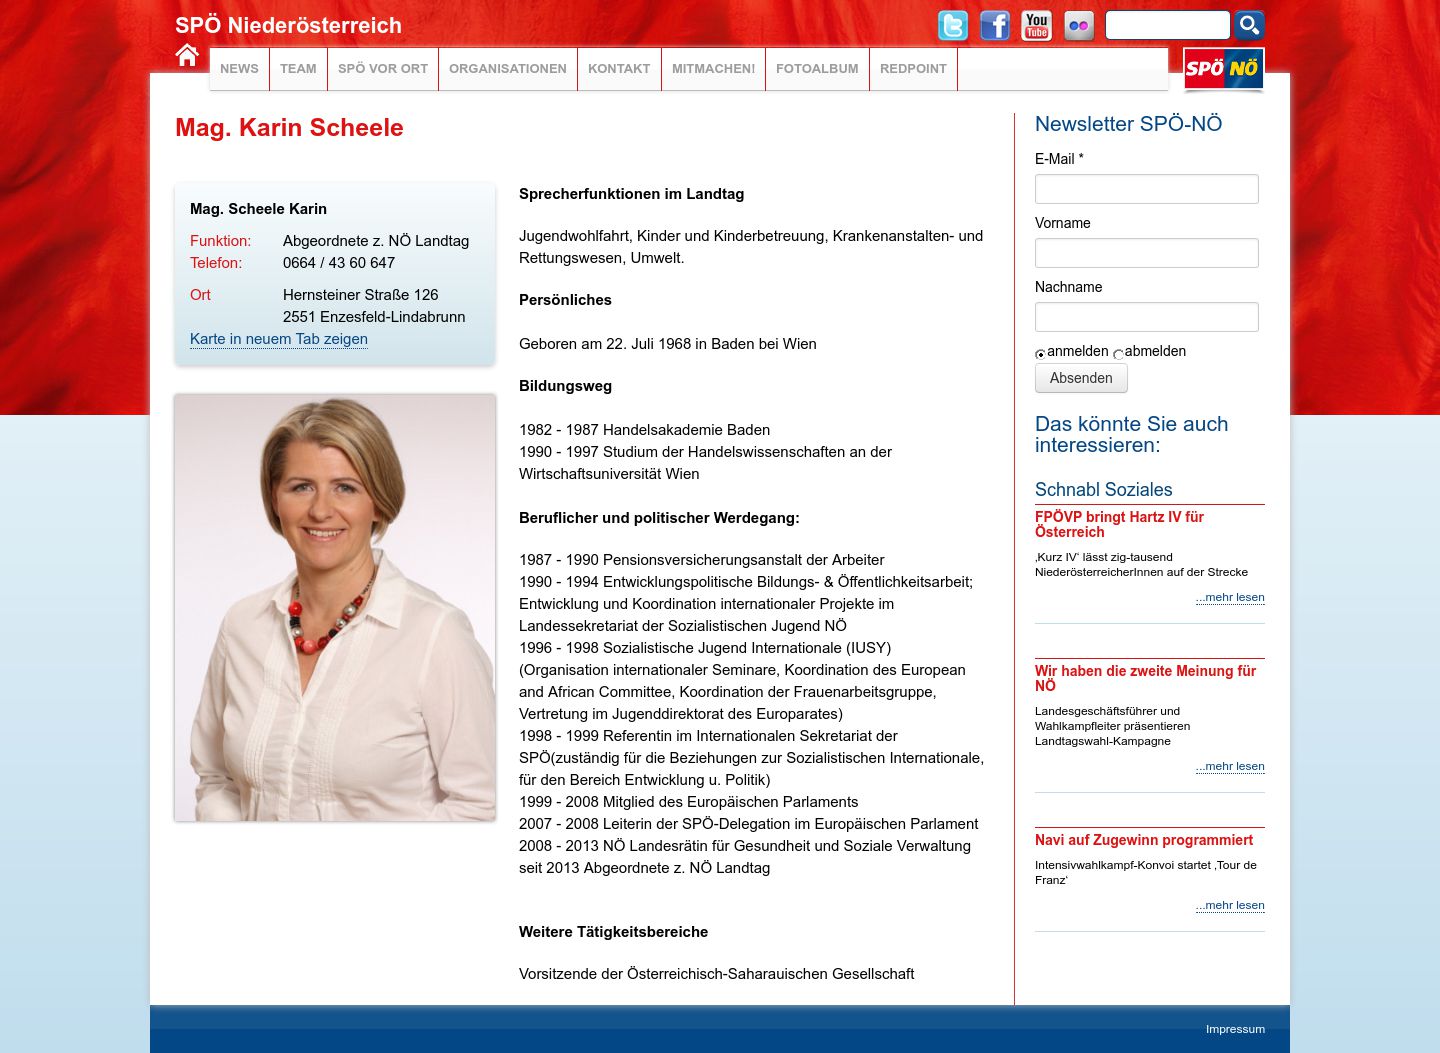Image resolution: width=1440 pixels, height=1053 pixels.
Task: Click the Sprecherfunktionen im Landtag heading
Action: (x=632, y=194)
